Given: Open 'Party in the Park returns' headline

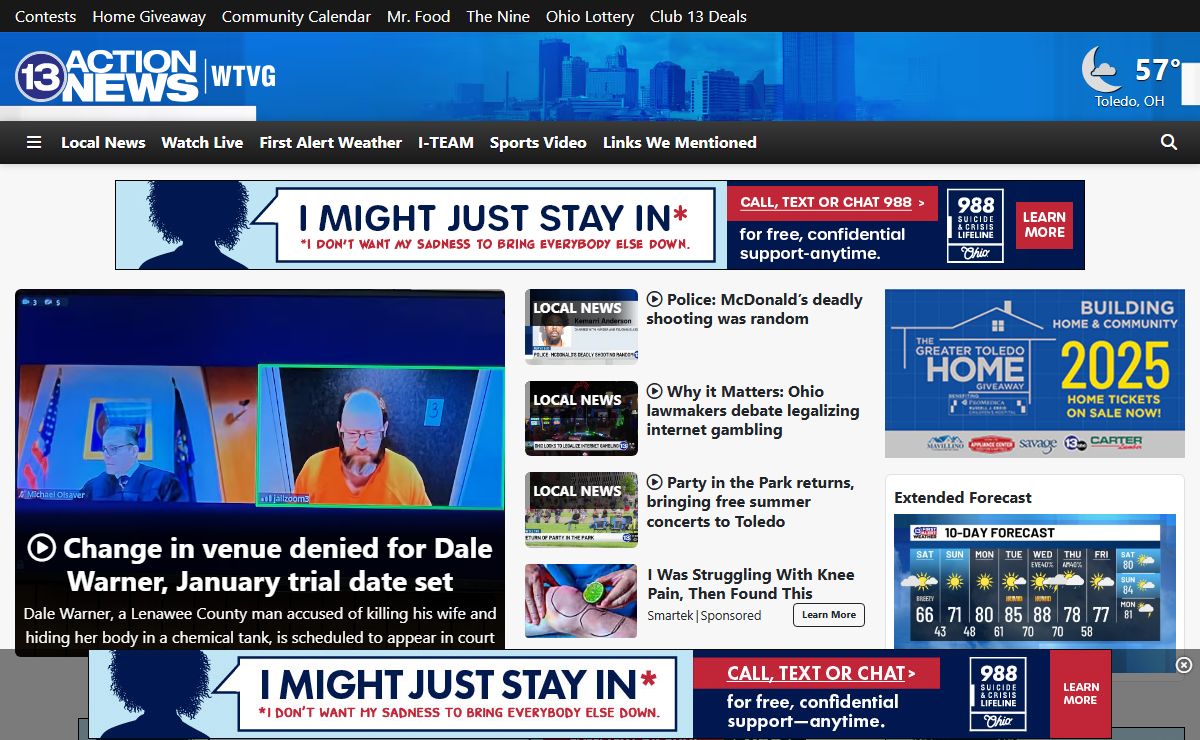Looking at the screenshot, I should pyautogui.click(x=750, y=502).
